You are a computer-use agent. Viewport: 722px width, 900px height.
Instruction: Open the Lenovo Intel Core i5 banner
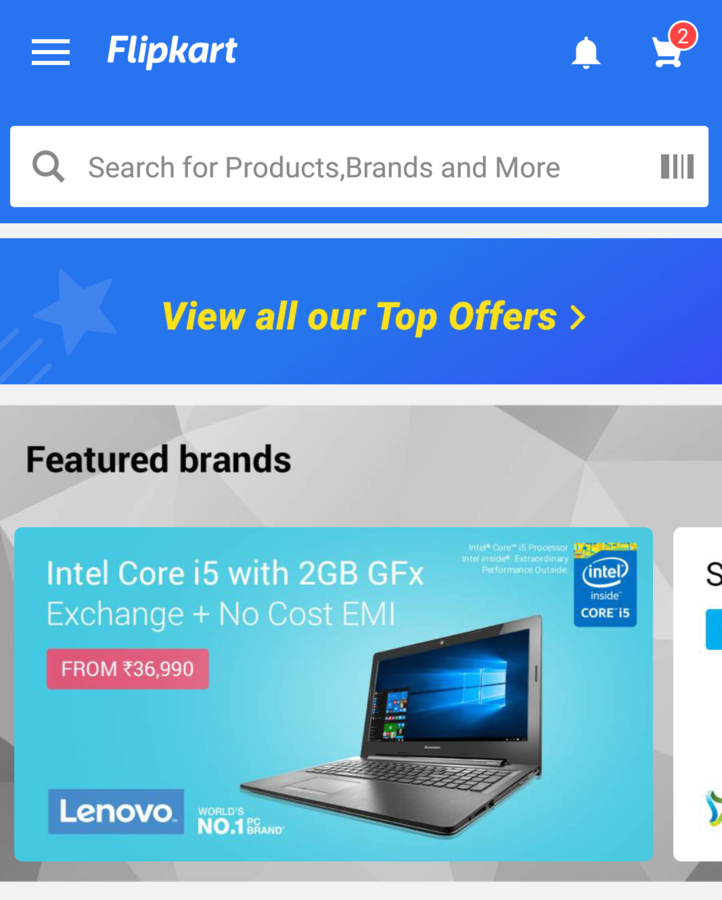[x=333, y=694]
